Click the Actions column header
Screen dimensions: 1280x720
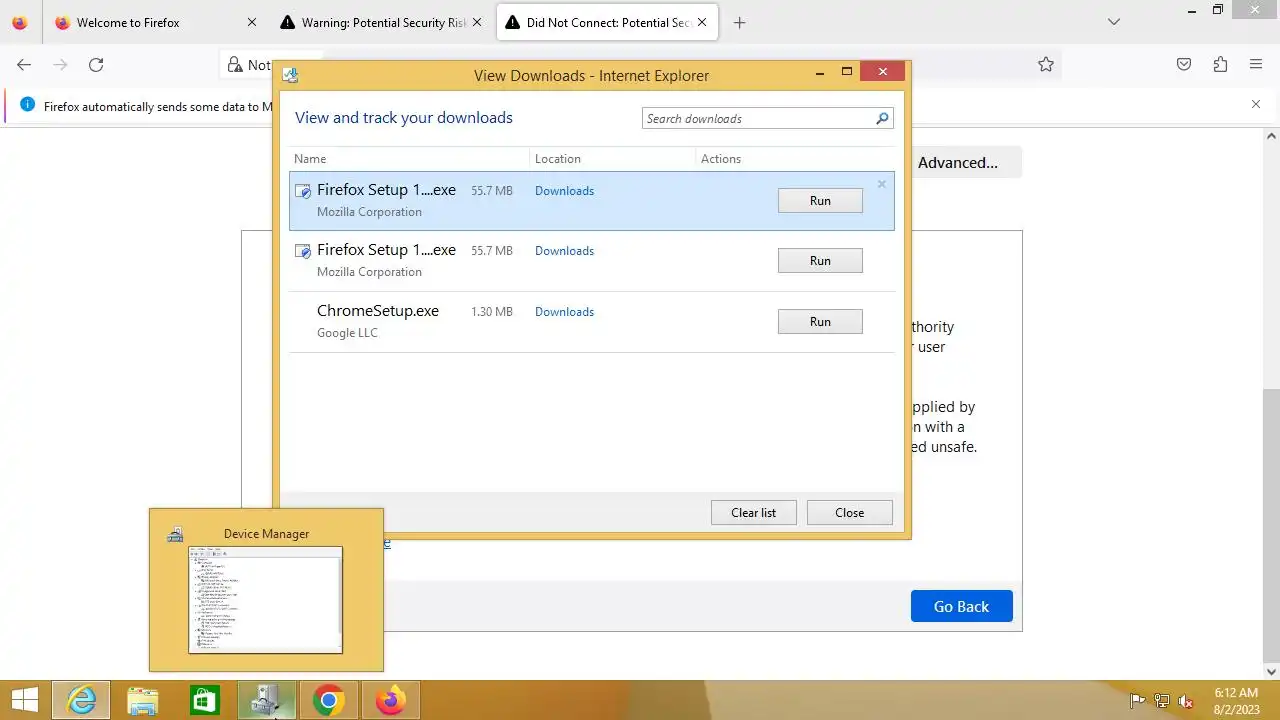pyautogui.click(x=795, y=158)
